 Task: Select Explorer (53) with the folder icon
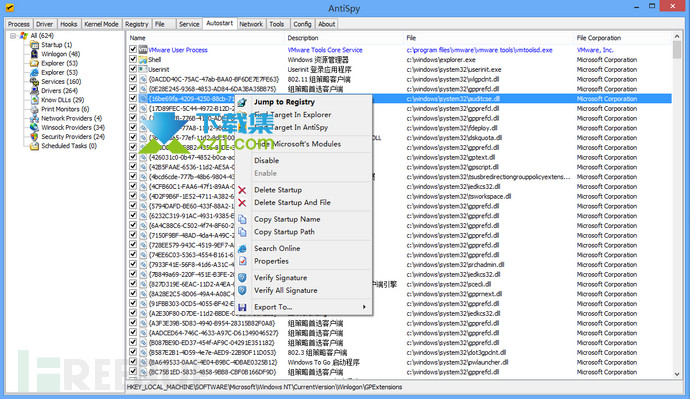pyautogui.click(x=59, y=63)
